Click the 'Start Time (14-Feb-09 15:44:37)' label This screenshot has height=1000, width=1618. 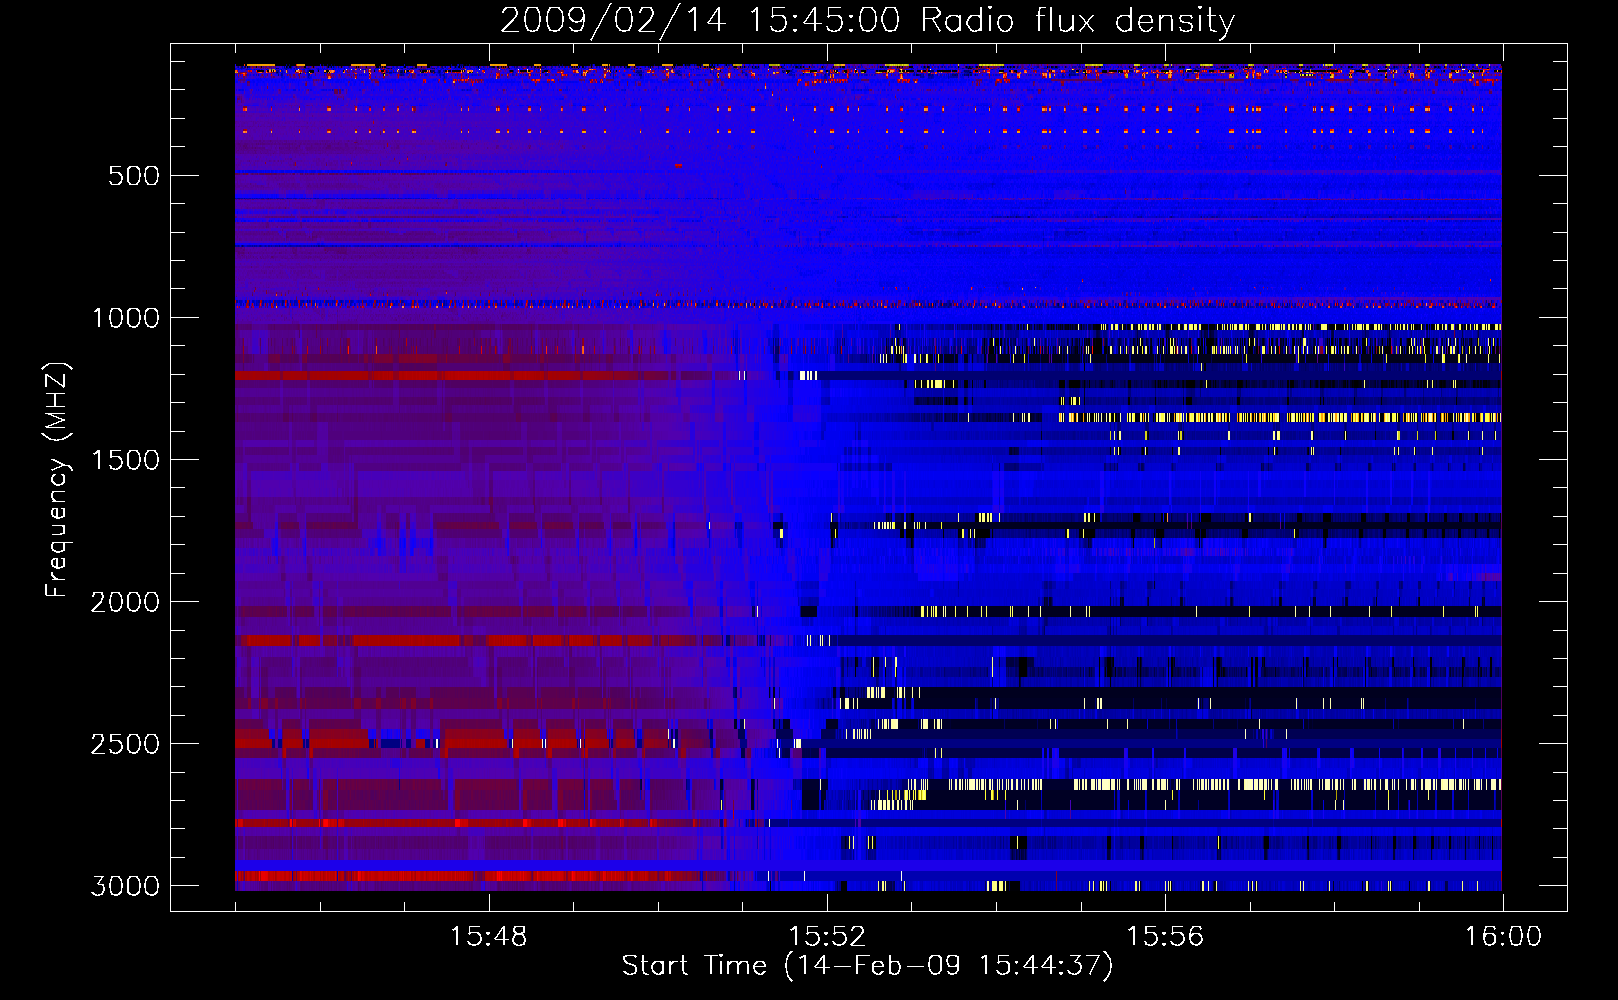[867, 966]
